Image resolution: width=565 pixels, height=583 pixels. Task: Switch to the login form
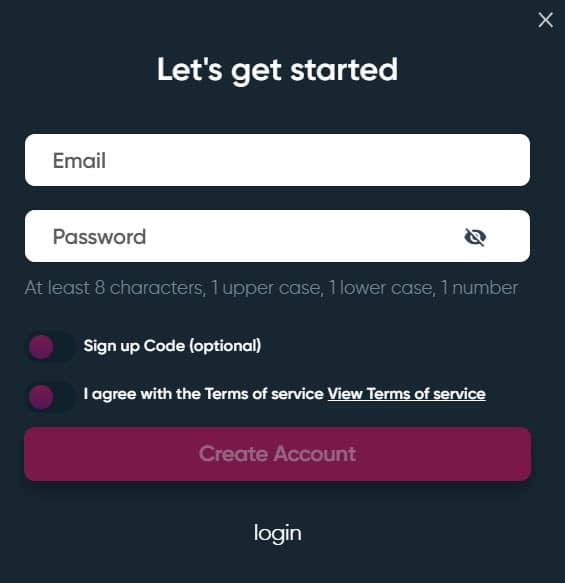[x=277, y=534]
